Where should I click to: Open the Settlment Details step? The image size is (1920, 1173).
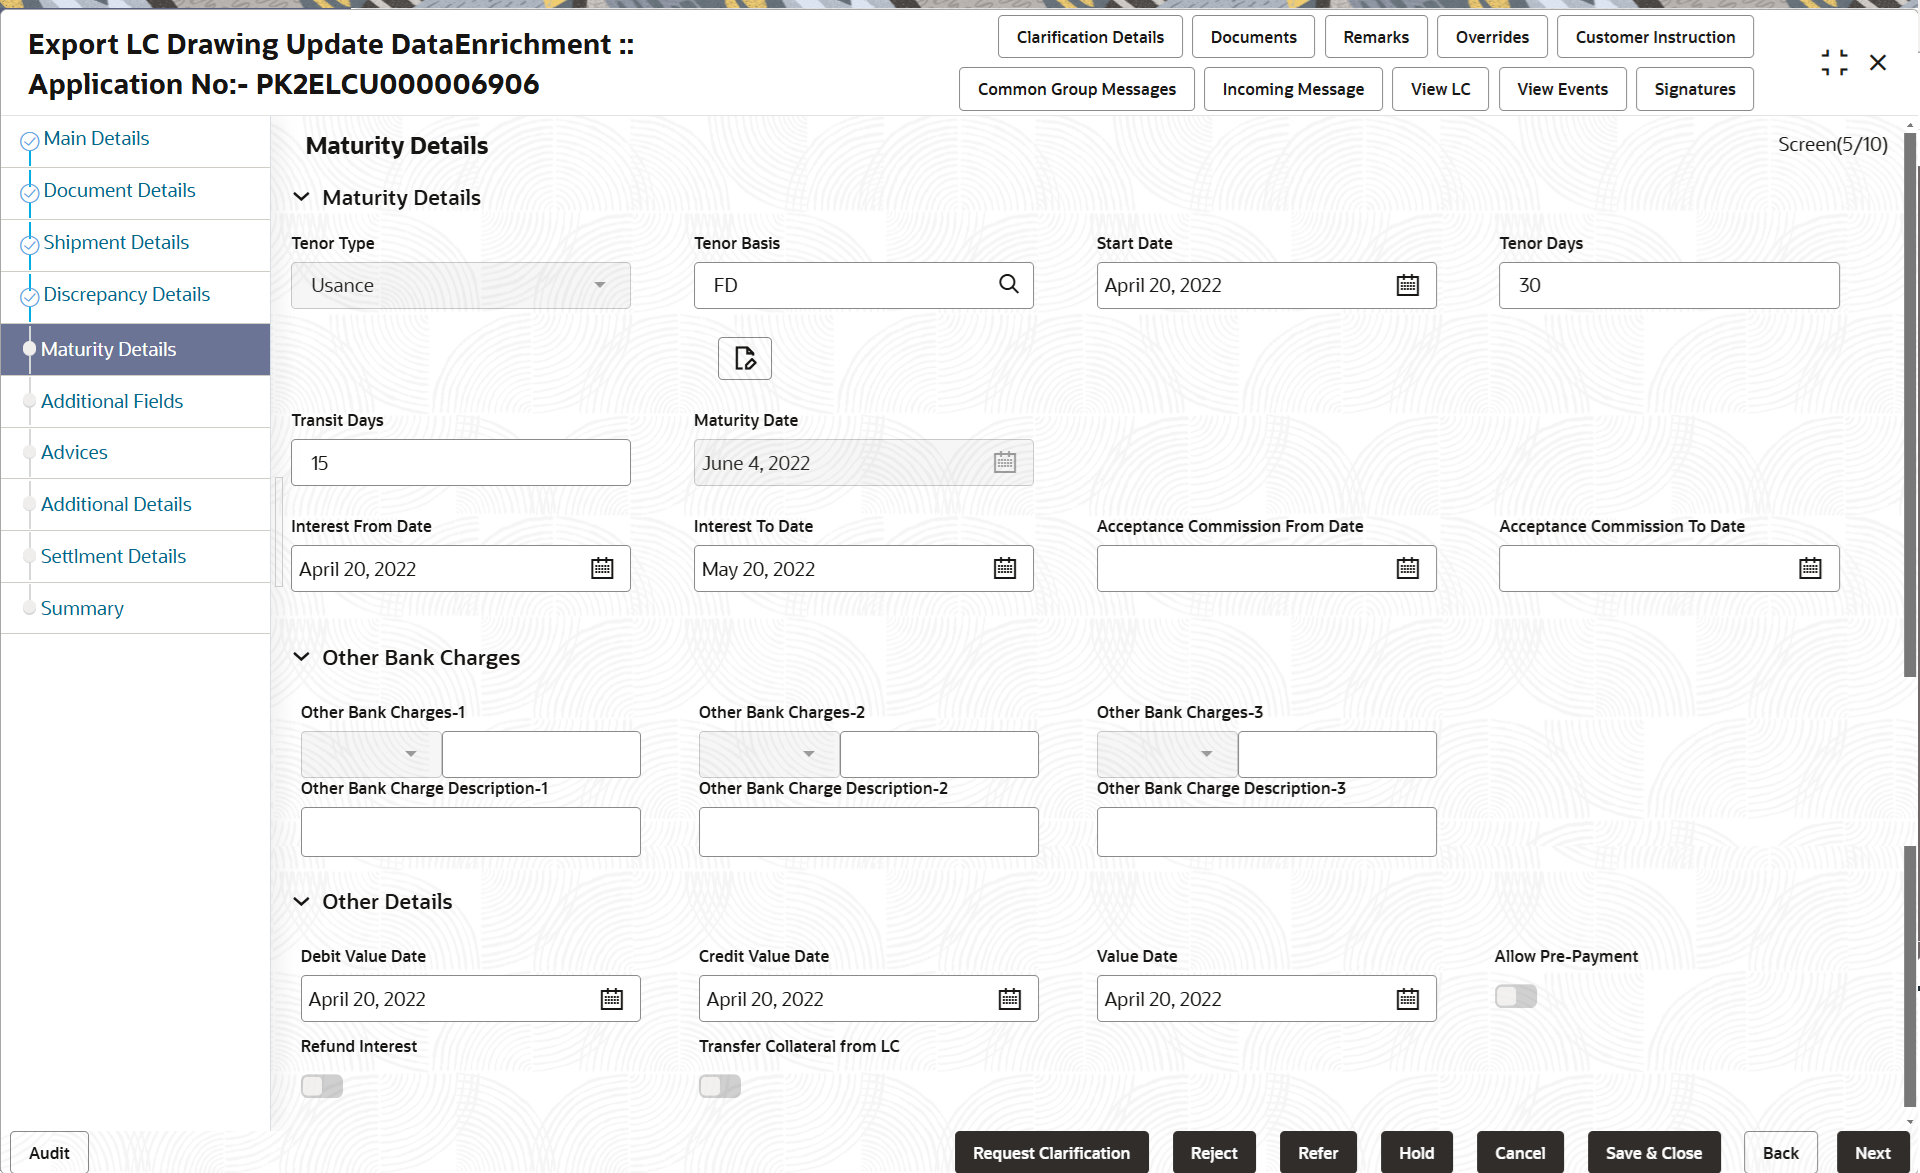(113, 556)
